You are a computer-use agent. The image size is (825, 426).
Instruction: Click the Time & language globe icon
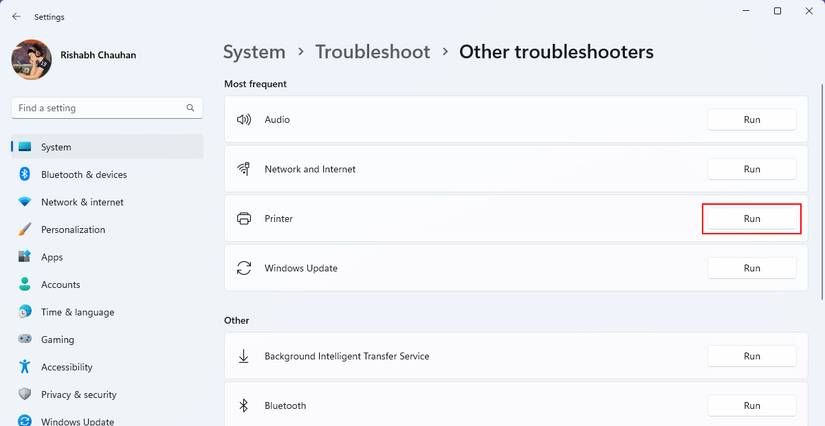[25, 312]
